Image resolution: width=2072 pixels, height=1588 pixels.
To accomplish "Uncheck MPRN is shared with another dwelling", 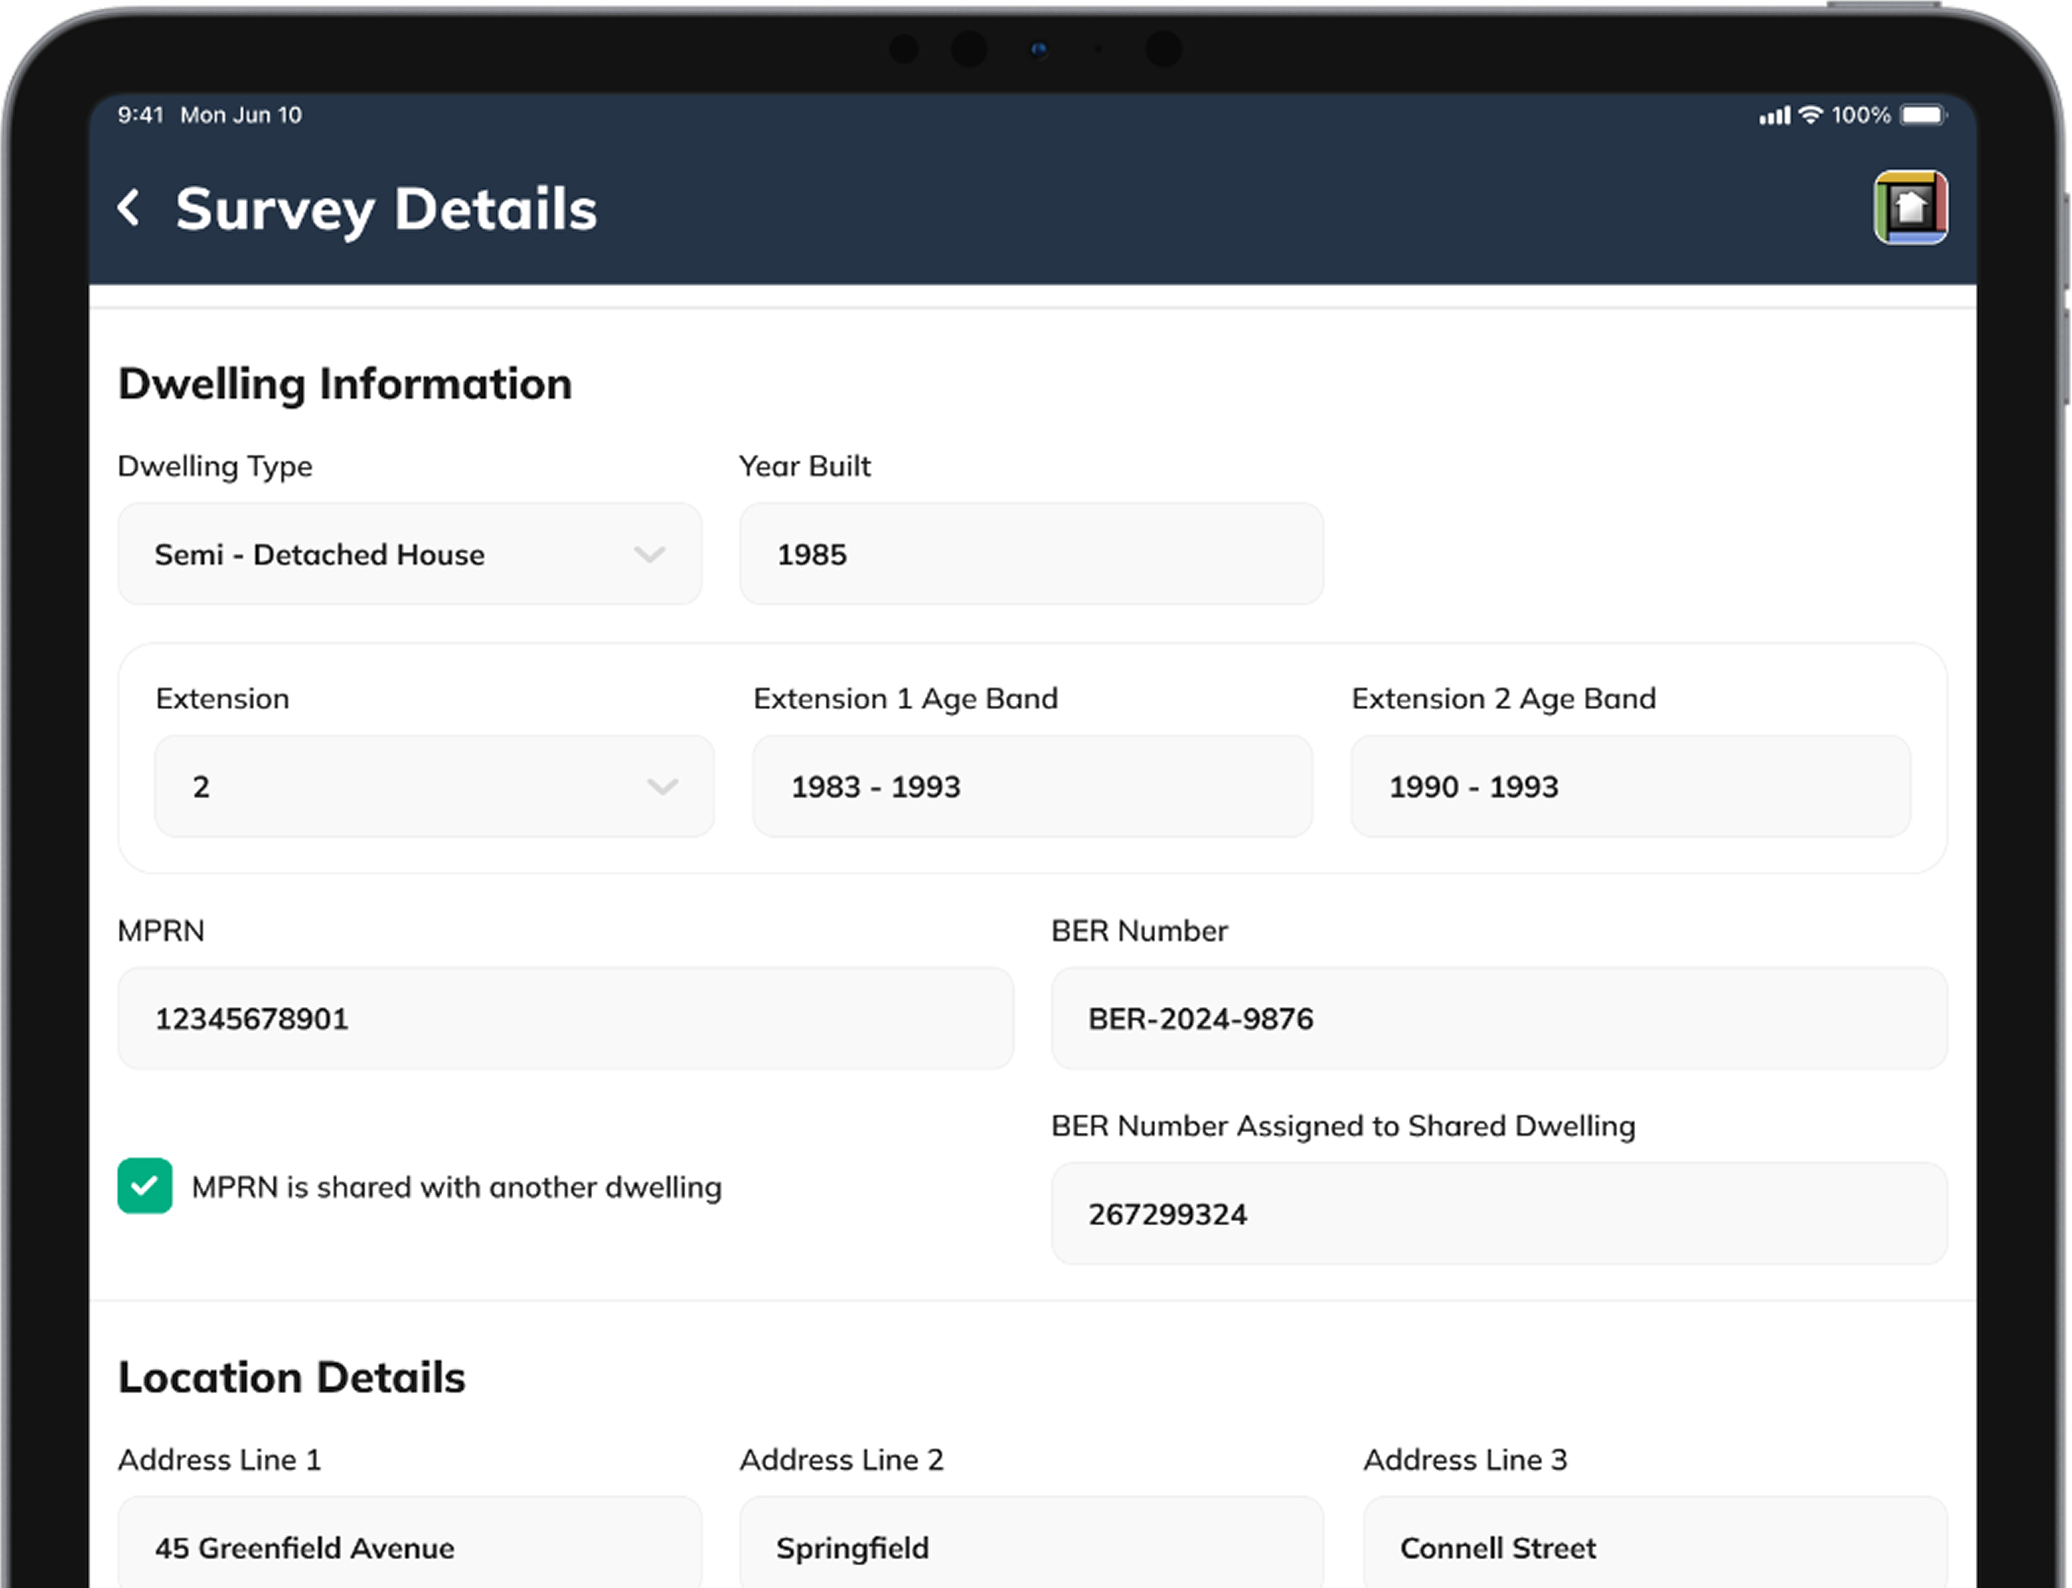I will (145, 1186).
